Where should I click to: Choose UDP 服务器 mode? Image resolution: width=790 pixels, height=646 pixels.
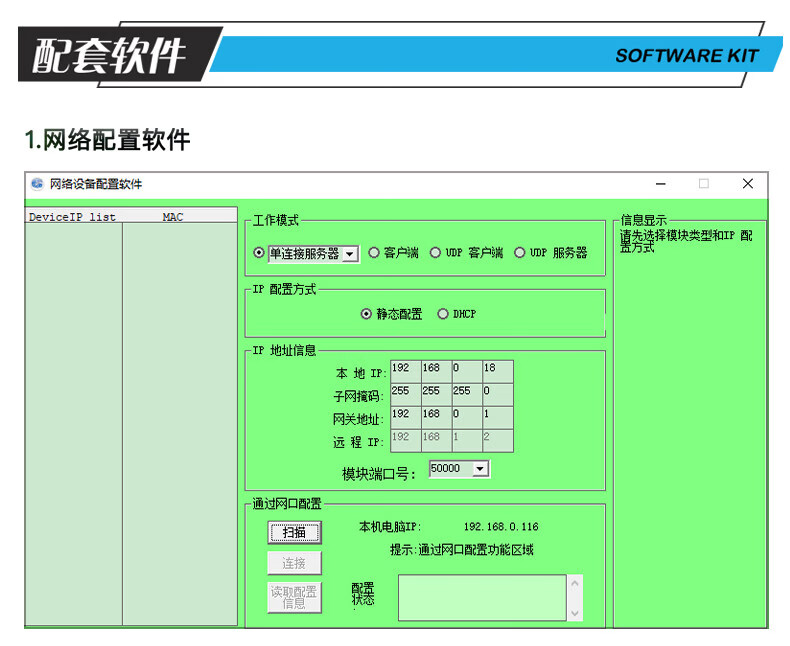pos(519,252)
